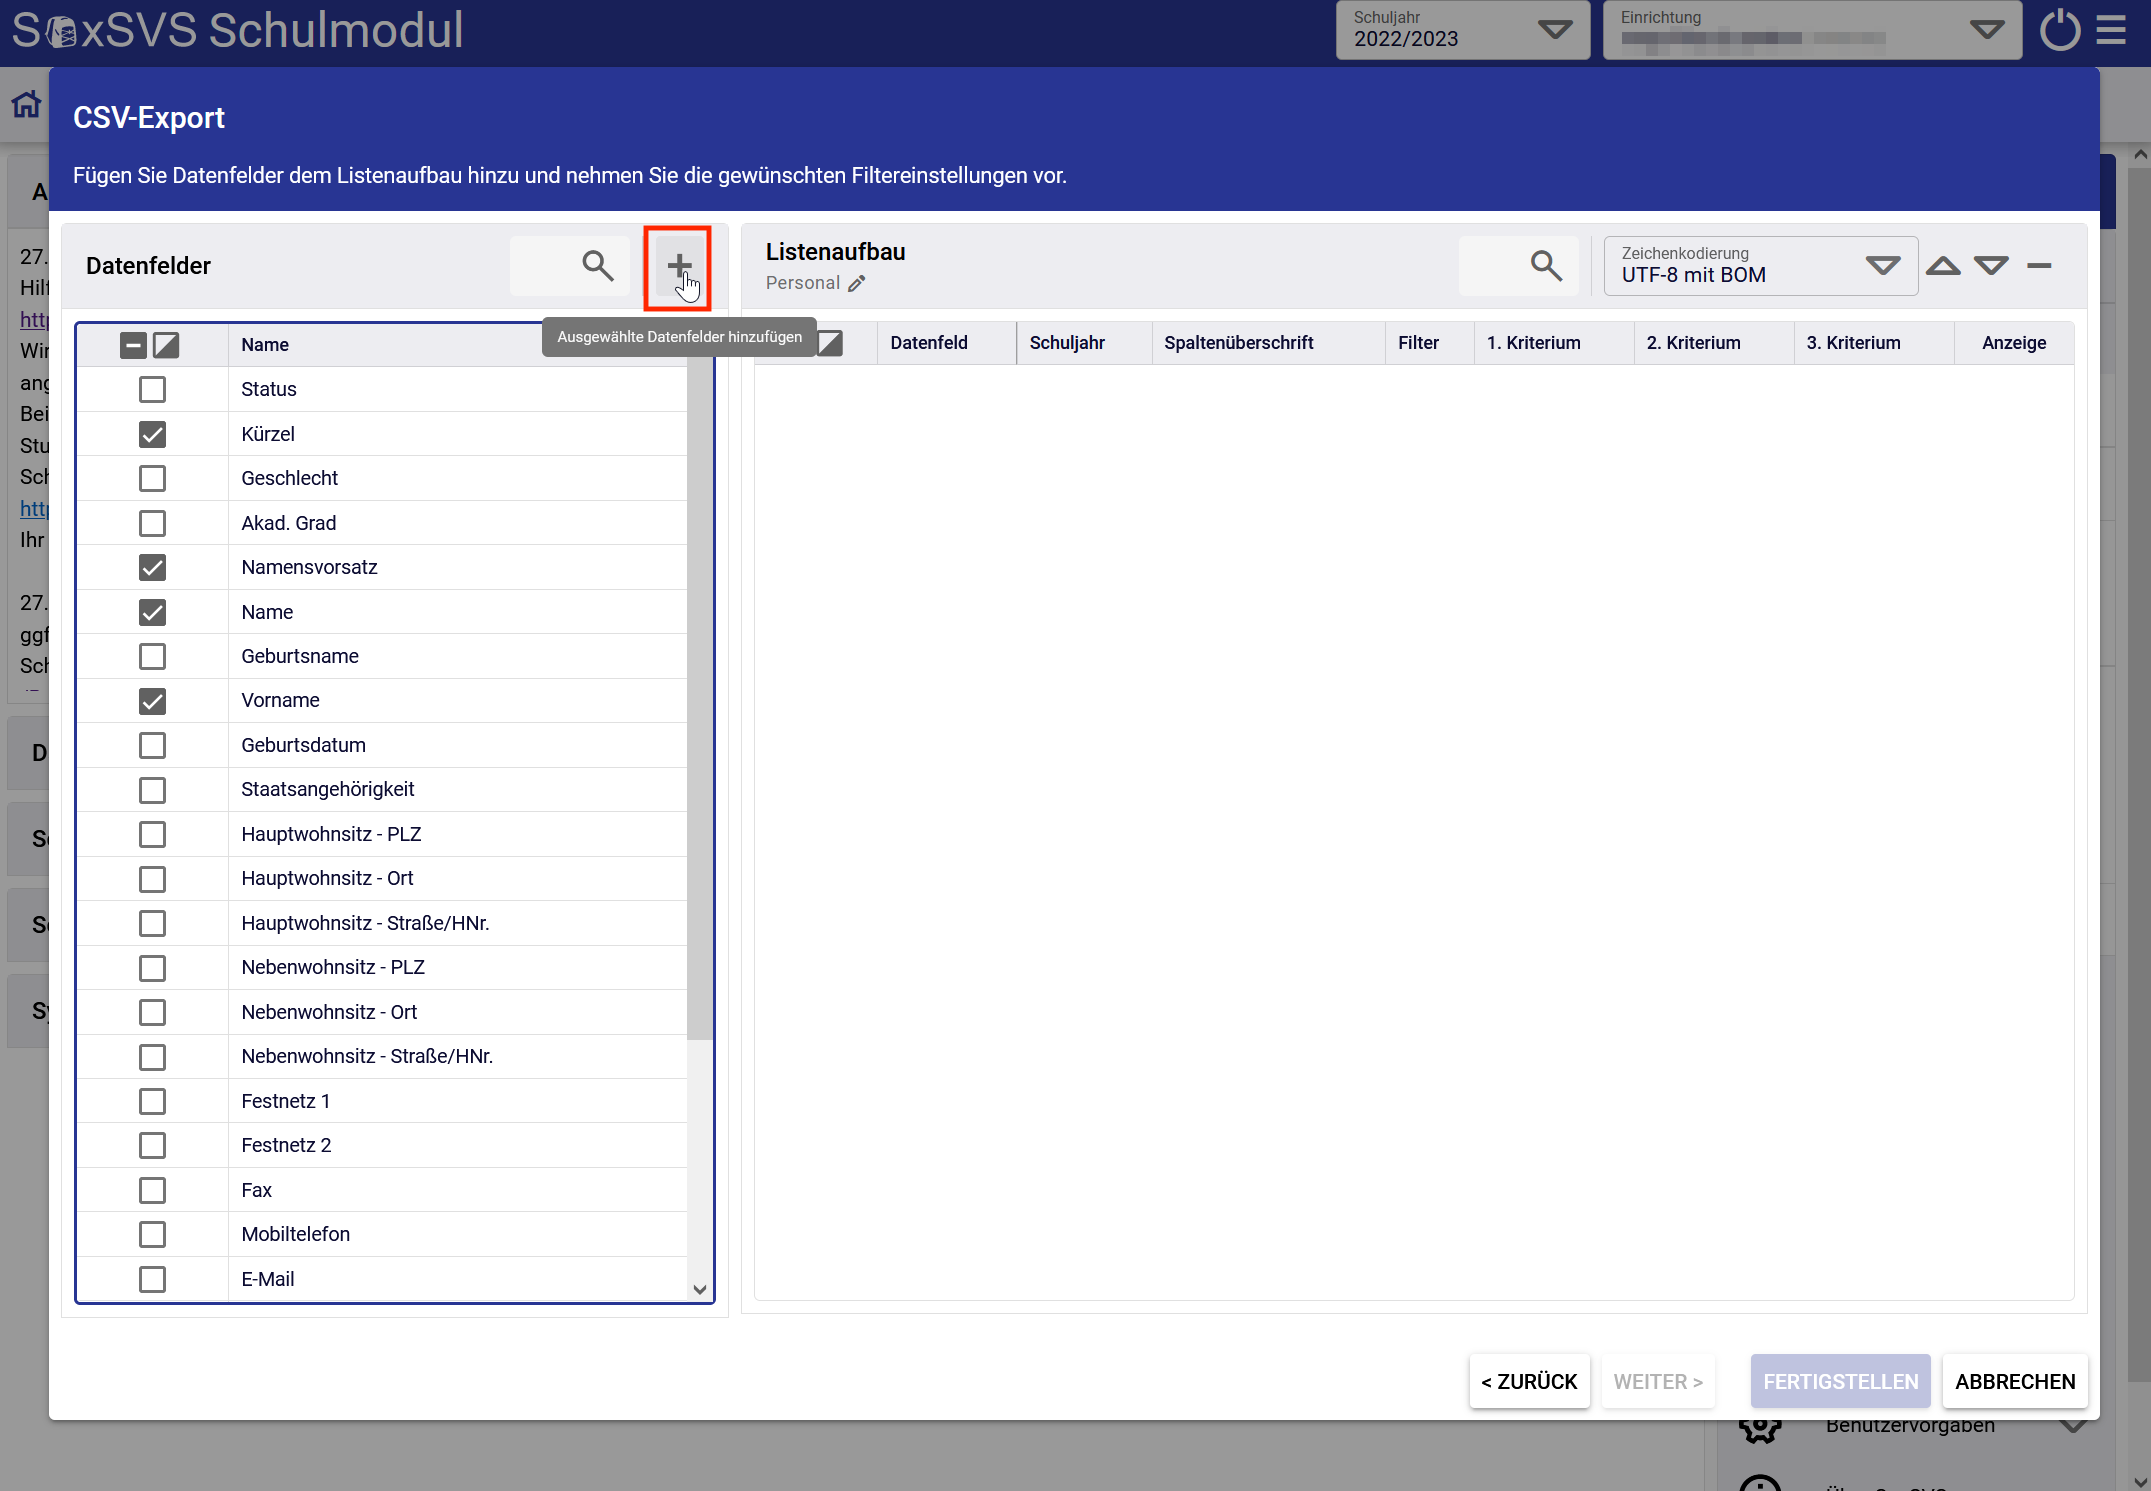Viewport: 2151px width, 1491px height.
Task: Search in the Listenaufbau panel
Action: (1546, 266)
